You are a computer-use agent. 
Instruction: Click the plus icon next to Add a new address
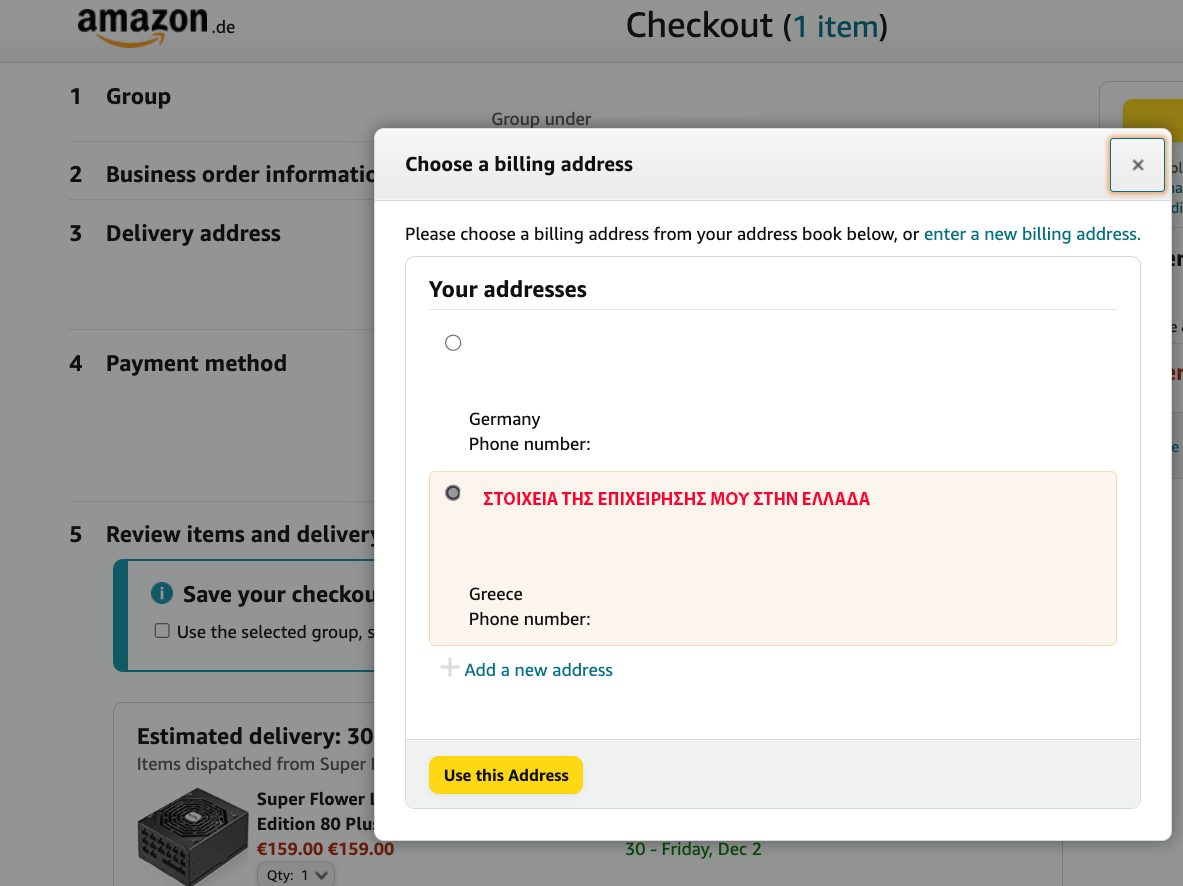(x=449, y=668)
